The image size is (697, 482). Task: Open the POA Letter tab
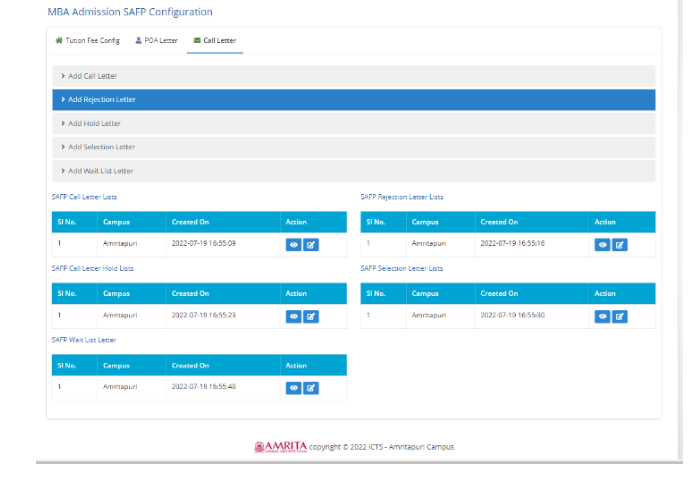click(156, 41)
